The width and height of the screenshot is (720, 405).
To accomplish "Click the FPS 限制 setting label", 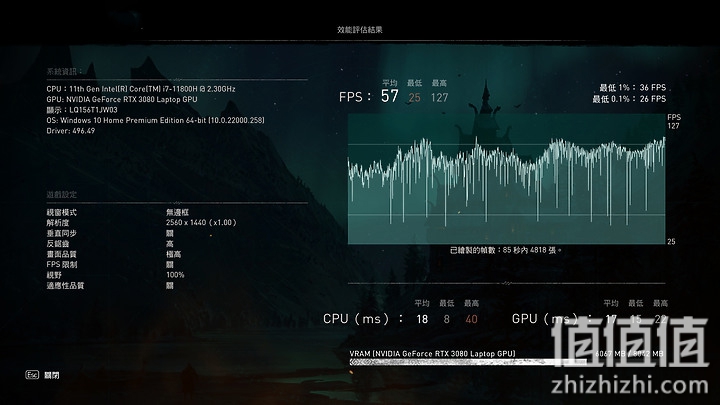I will (62, 264).
